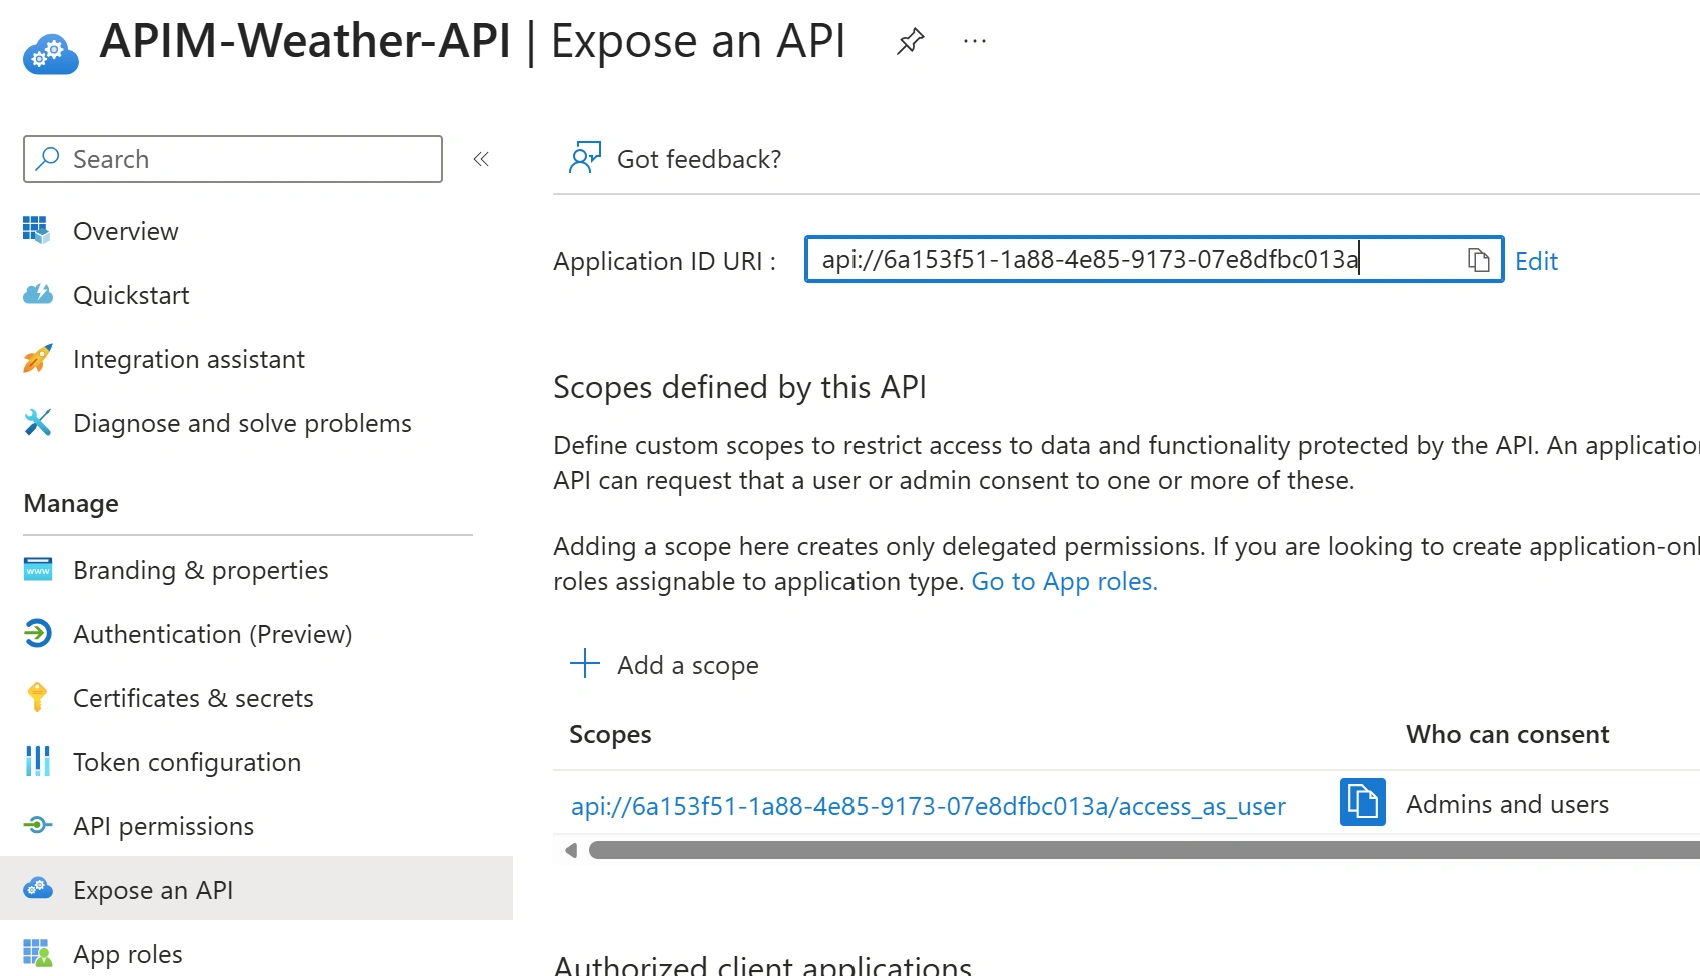Viewport: 1700px width, 976px height.
Task: Click the Integration assistant rocket icon
Action: coord(37,359)
